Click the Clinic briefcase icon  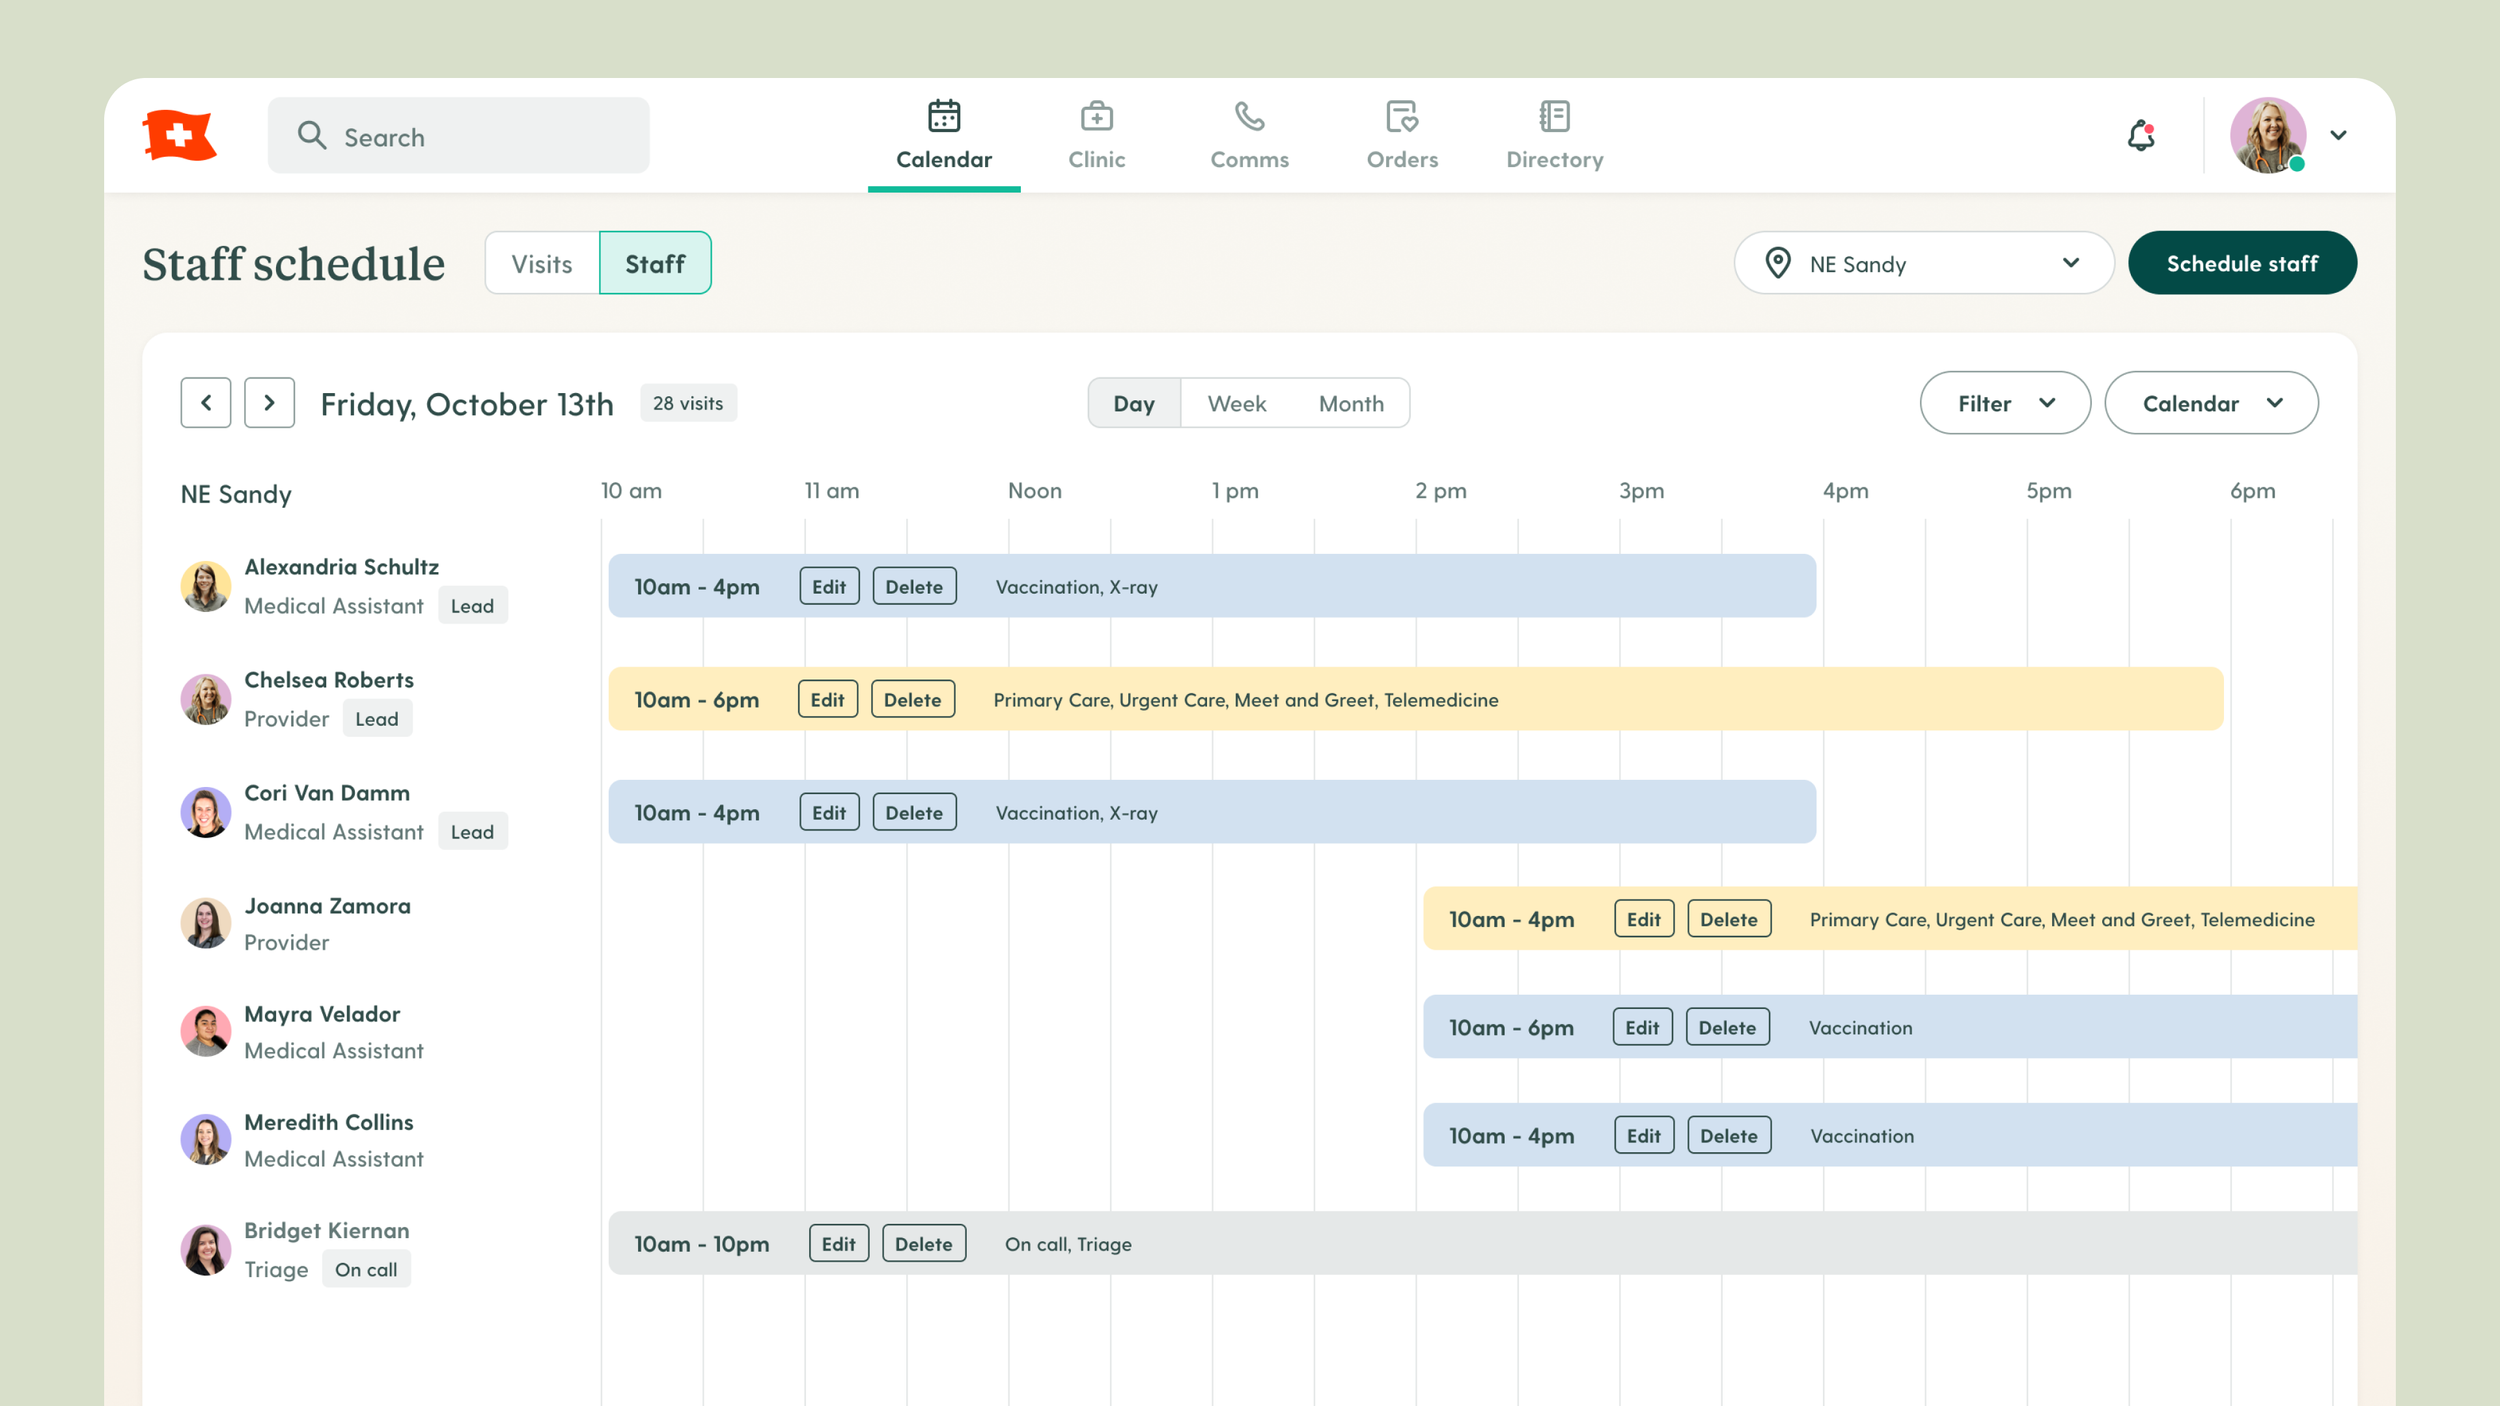click(1097, 116)
